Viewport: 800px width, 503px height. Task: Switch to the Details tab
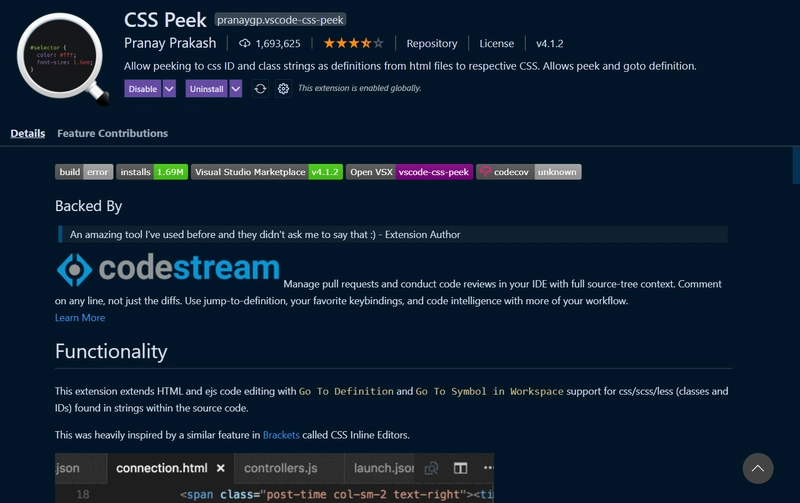28,133
